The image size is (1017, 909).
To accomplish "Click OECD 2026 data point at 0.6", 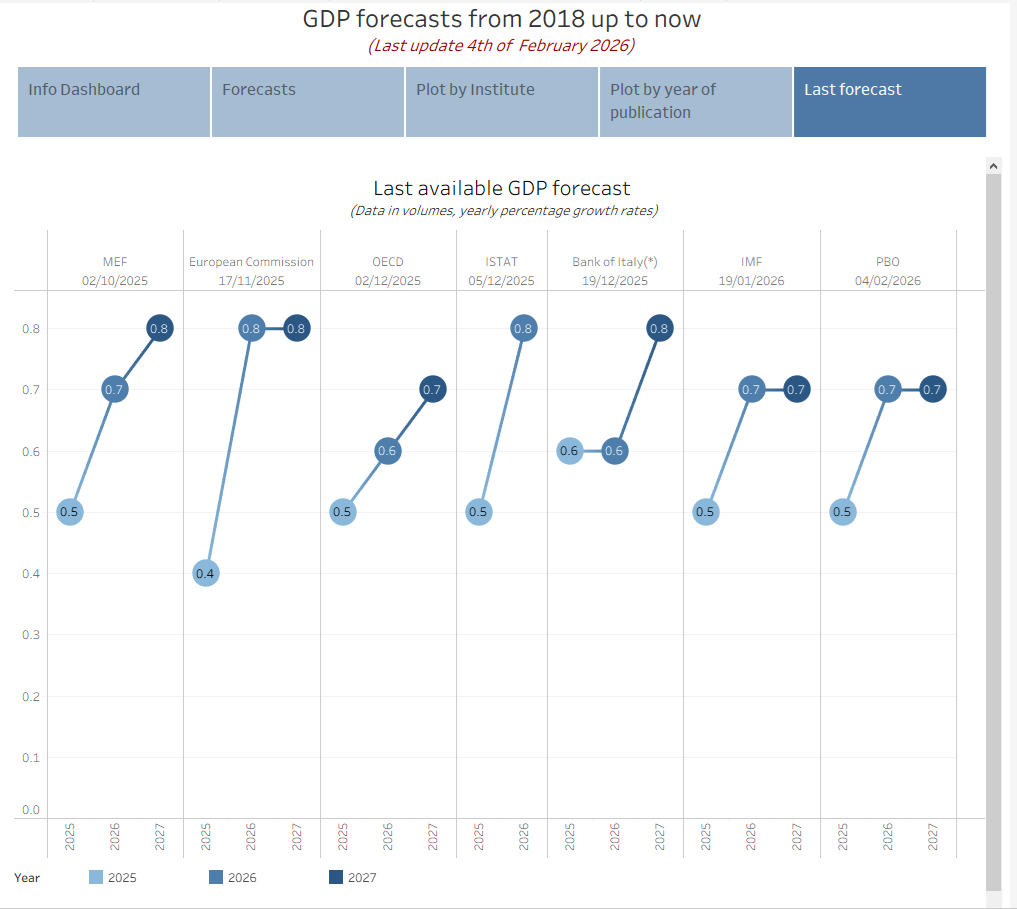I will [387, 451].
